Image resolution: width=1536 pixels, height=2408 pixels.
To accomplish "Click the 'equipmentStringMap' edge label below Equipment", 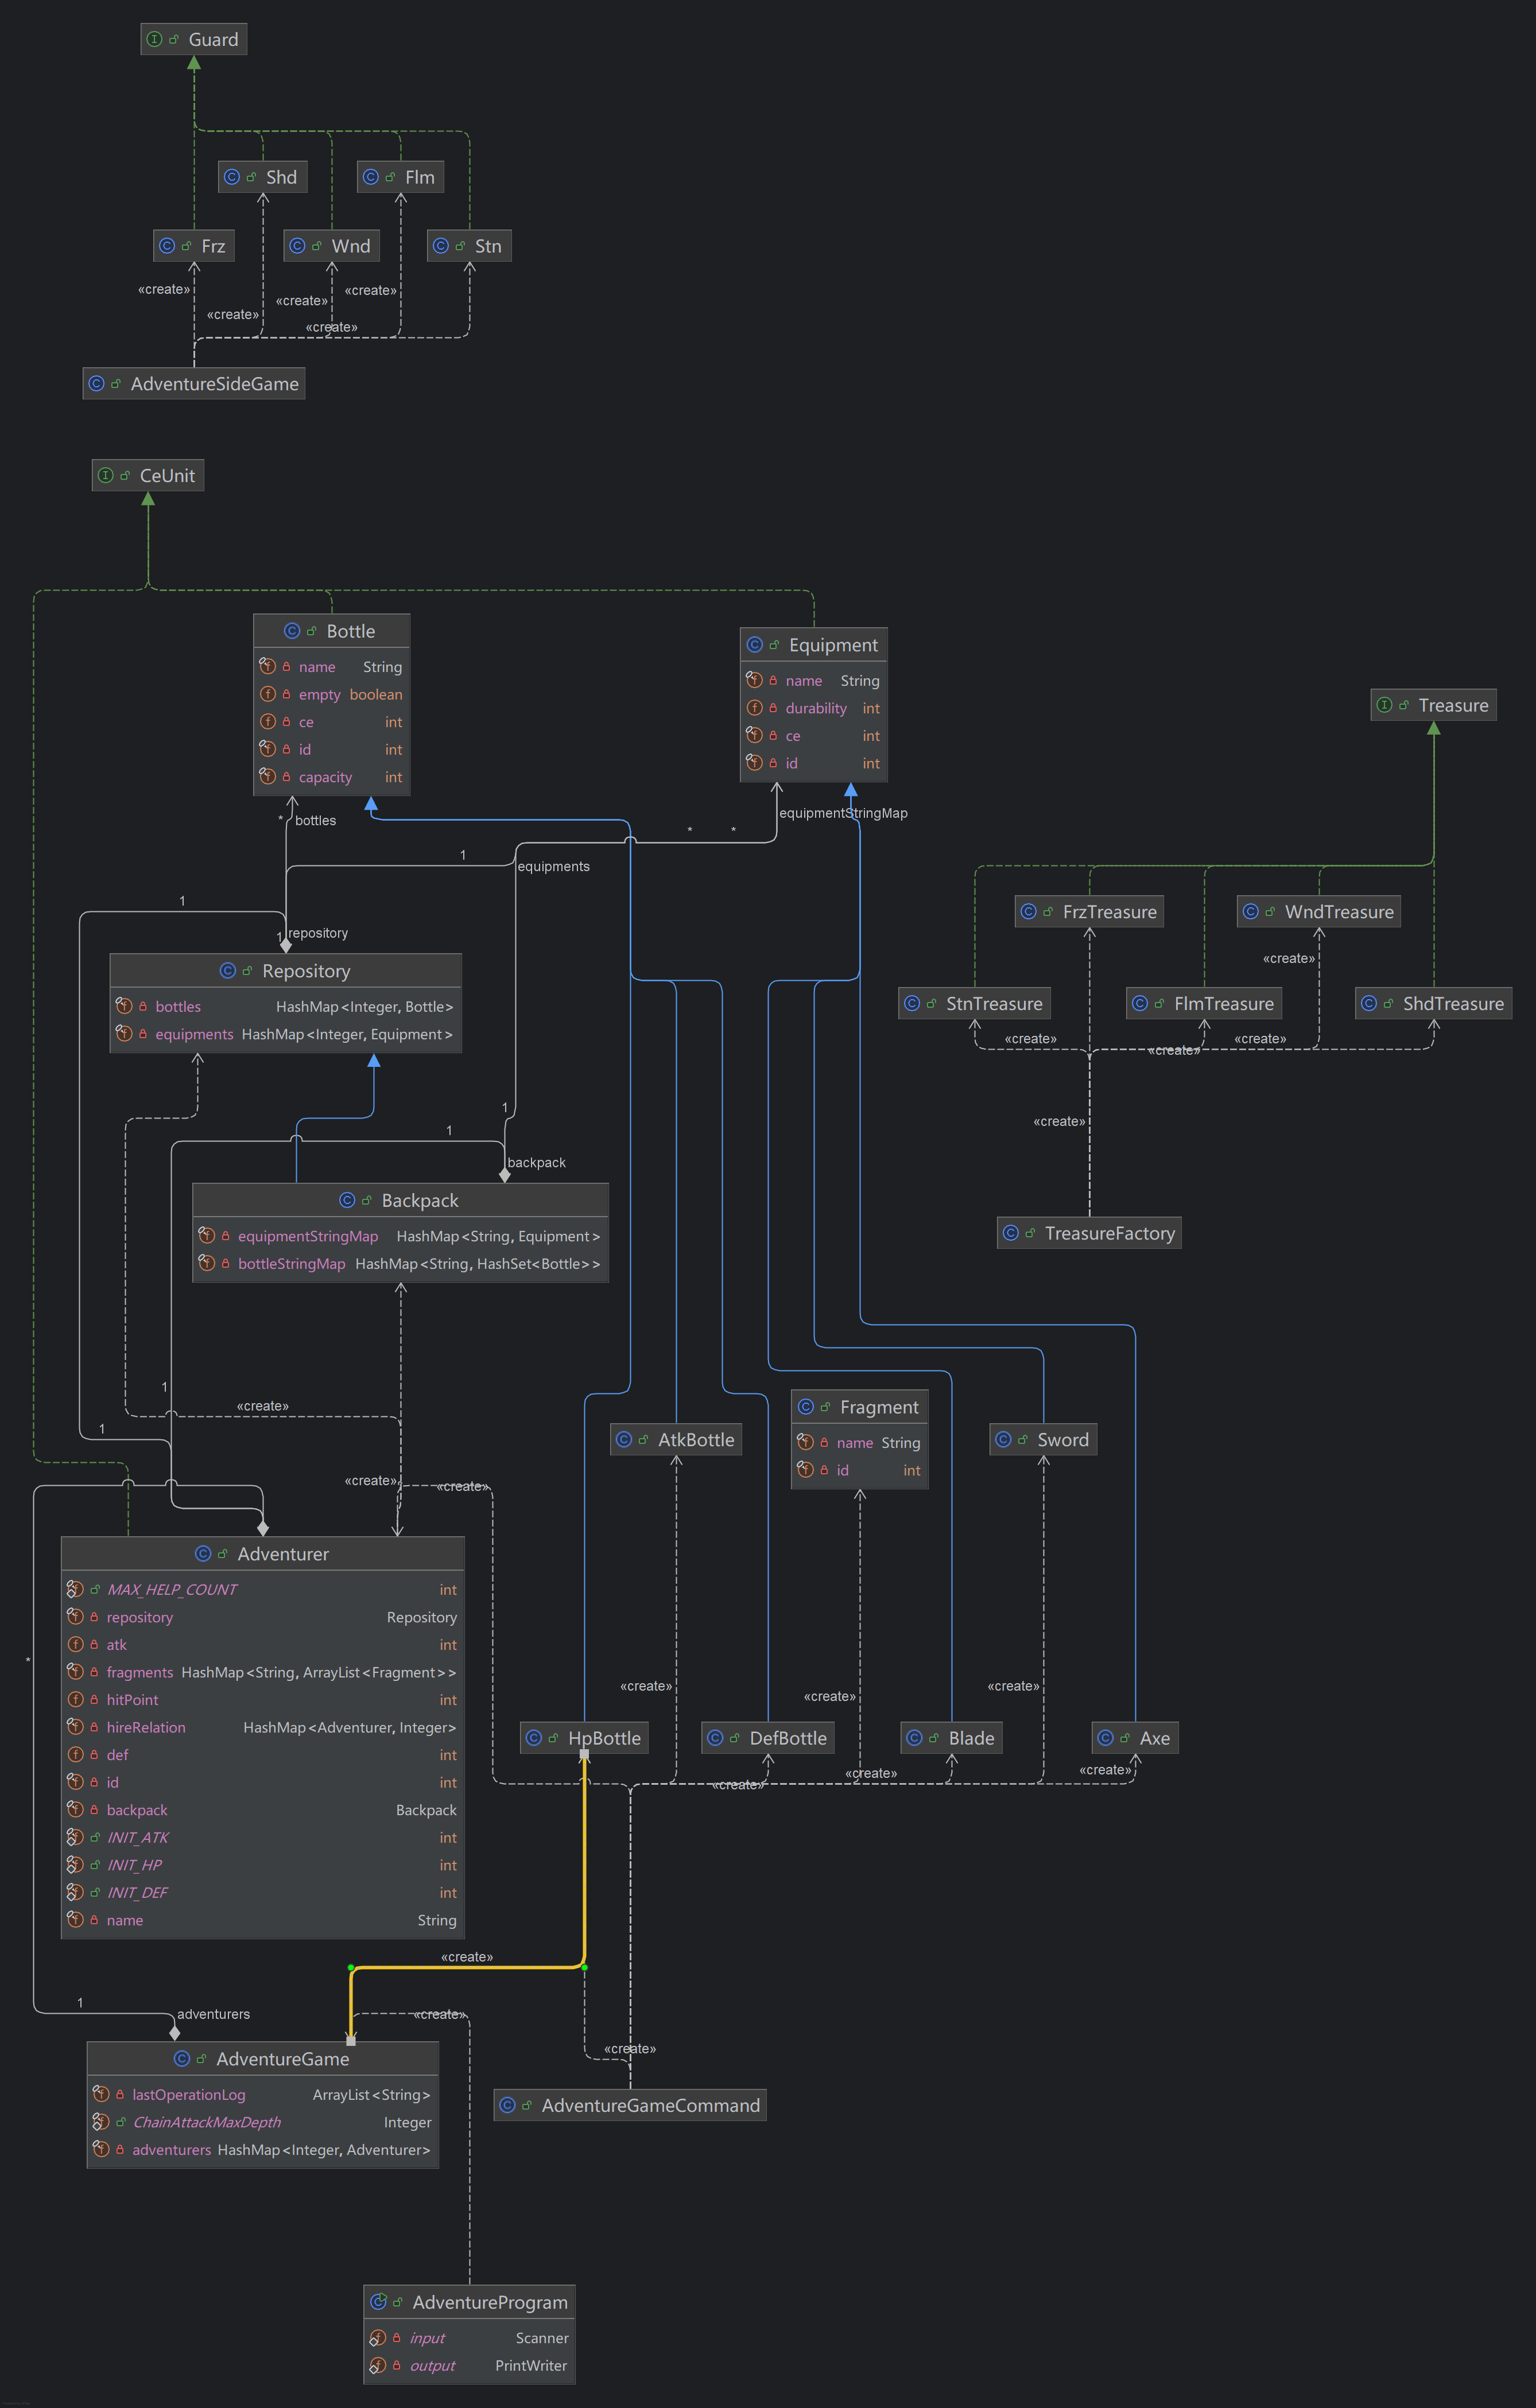I will point(843,813).
